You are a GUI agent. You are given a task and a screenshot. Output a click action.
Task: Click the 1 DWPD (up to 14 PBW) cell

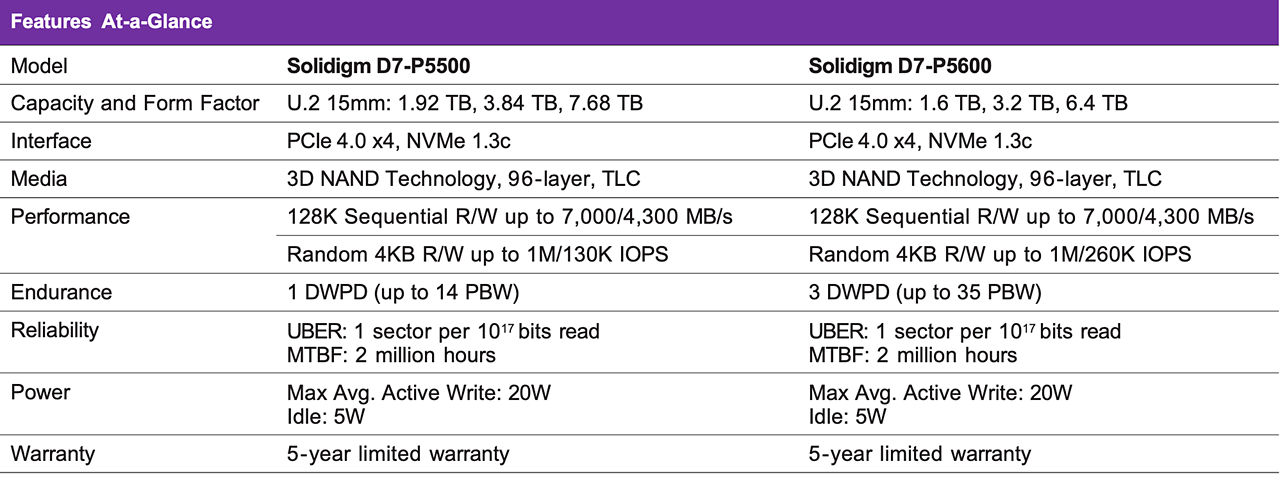tap(403, 292)
